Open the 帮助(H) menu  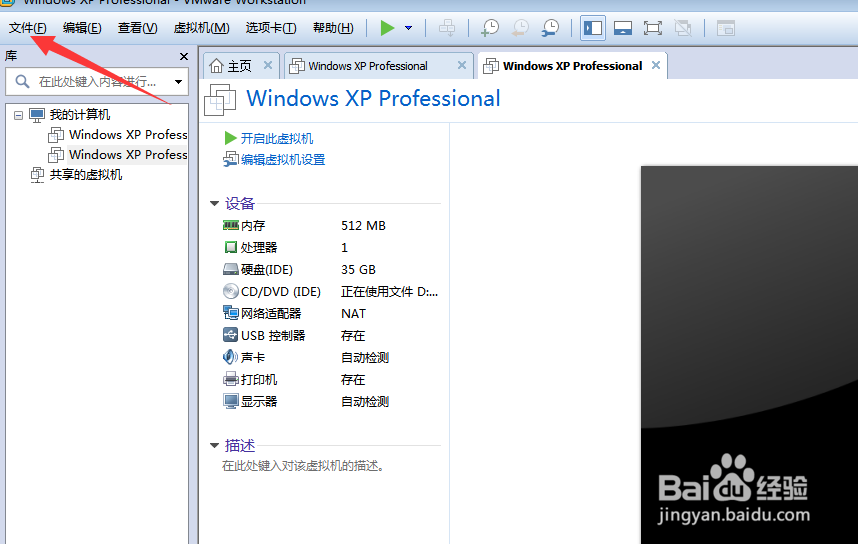333,28
